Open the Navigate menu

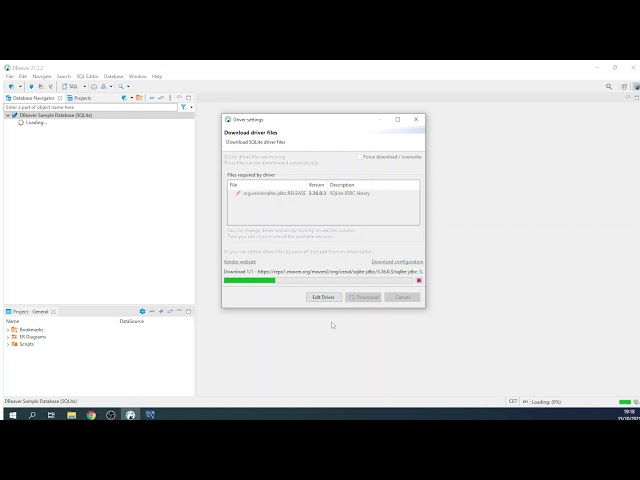42,76
